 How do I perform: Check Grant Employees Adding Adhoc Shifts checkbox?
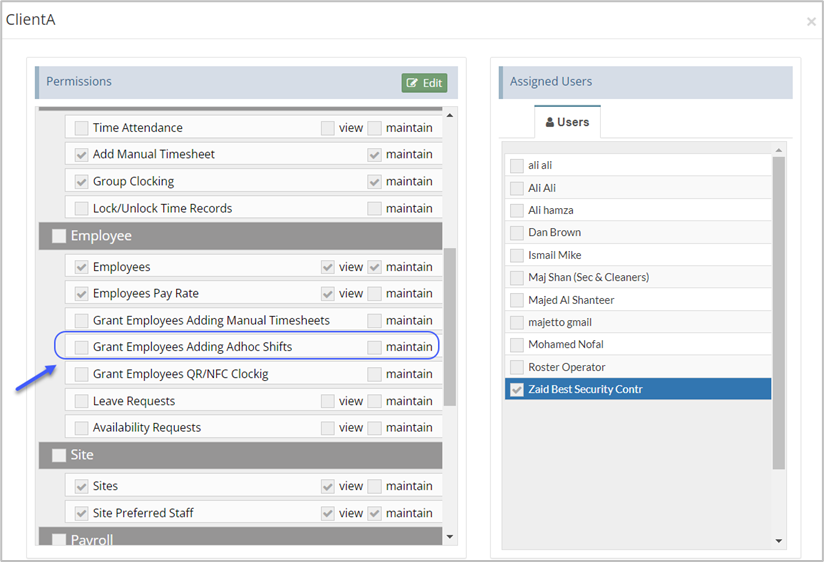tap(81, 347)
